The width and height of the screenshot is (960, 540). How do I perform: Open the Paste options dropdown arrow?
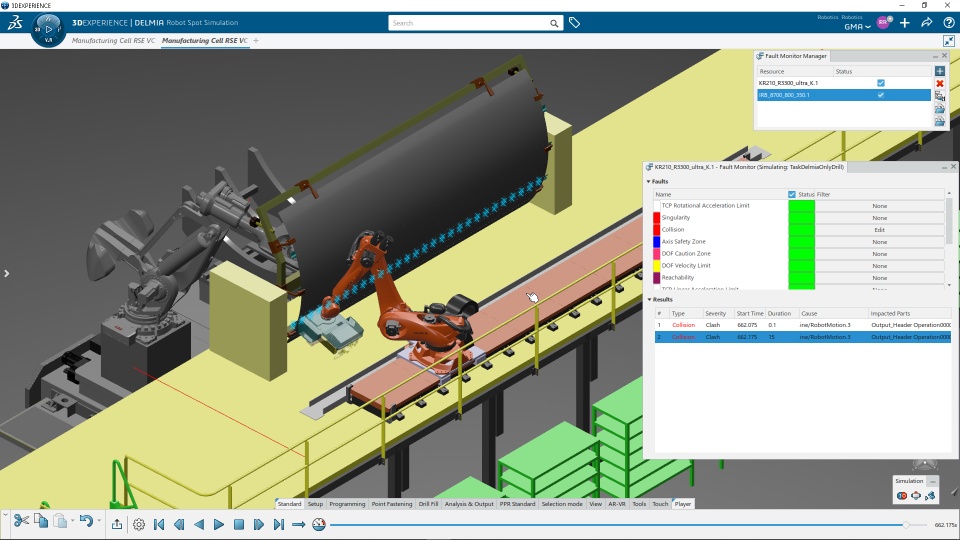click(72, 521)
